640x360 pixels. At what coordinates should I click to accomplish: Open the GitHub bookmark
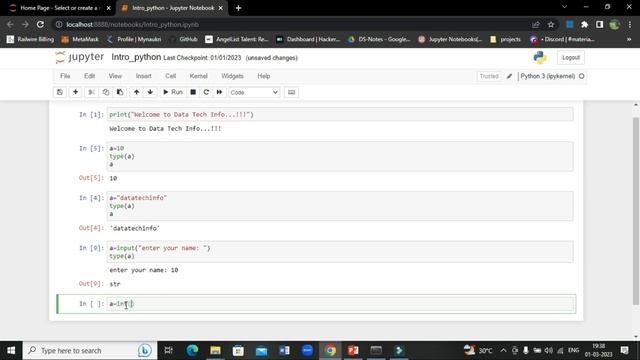[x=184, y=39]
